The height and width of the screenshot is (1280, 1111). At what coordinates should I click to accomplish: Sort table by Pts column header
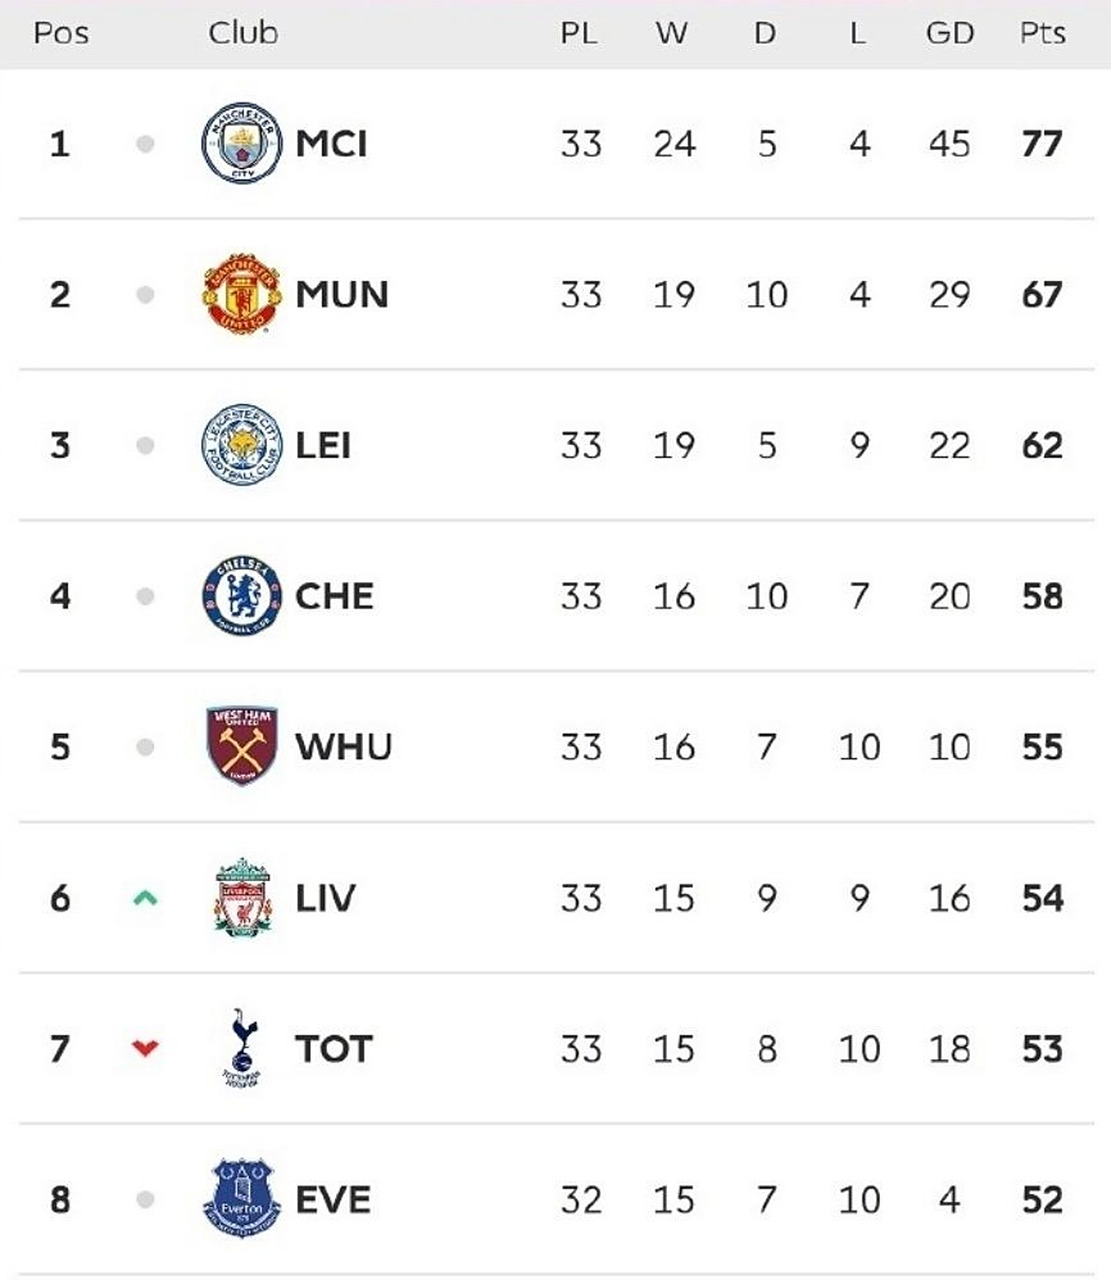(x=1042, y=33)
